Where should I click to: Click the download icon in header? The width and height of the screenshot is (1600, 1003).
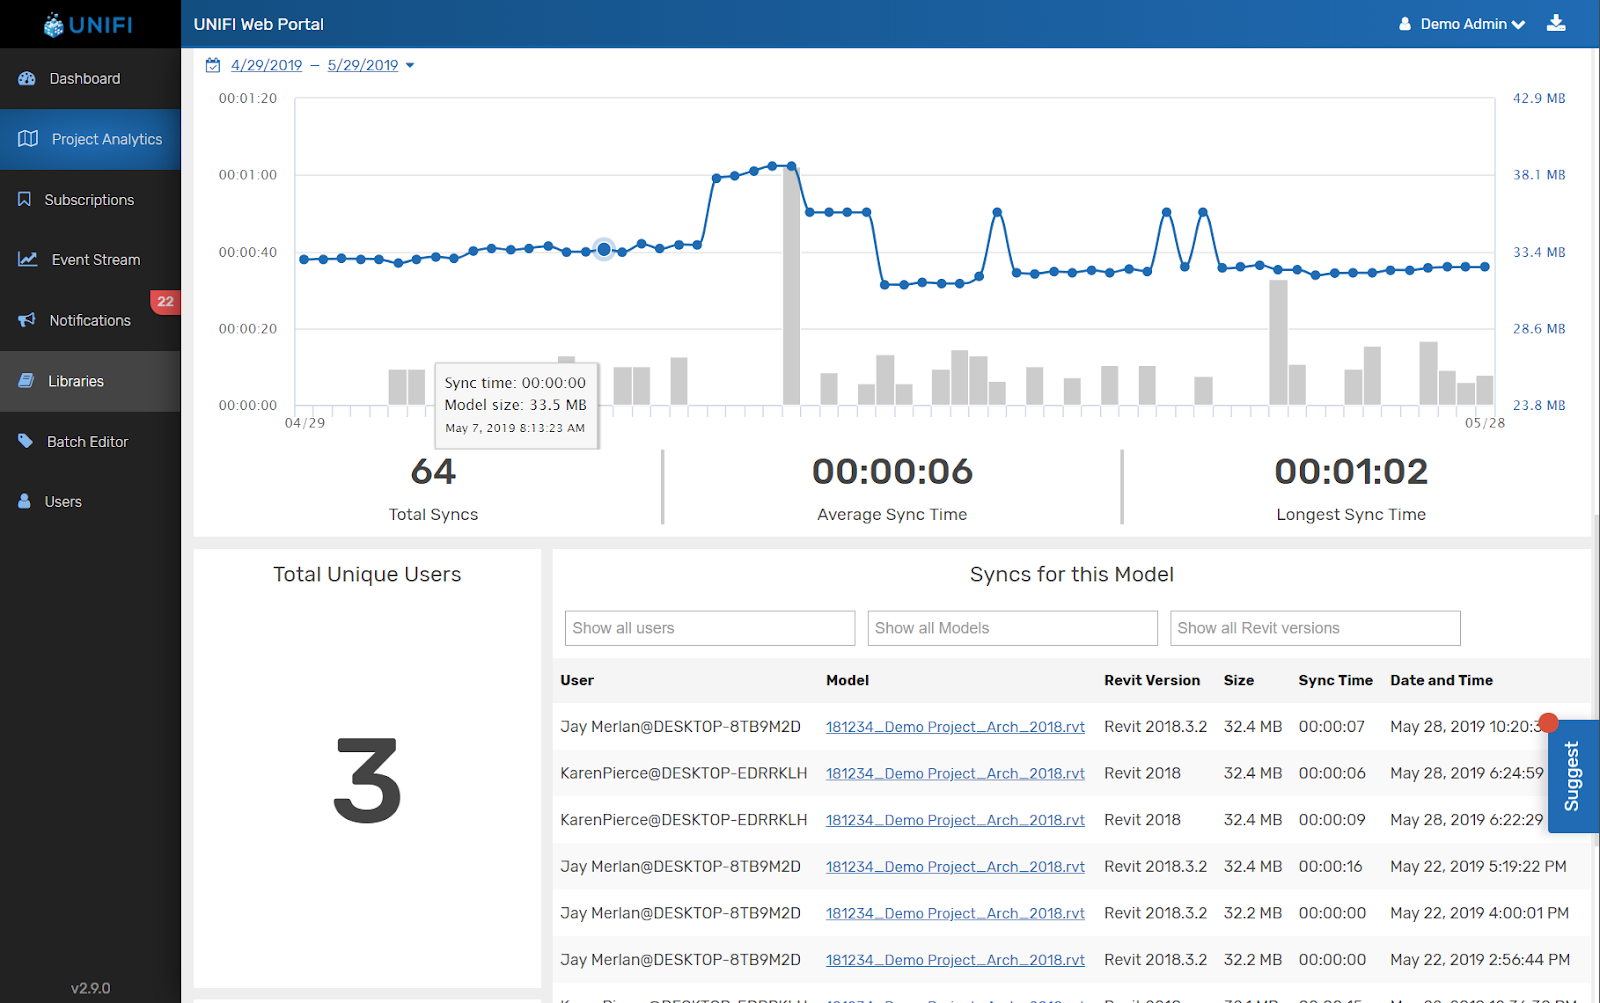pyautogui.click(x=1556, y=23)
